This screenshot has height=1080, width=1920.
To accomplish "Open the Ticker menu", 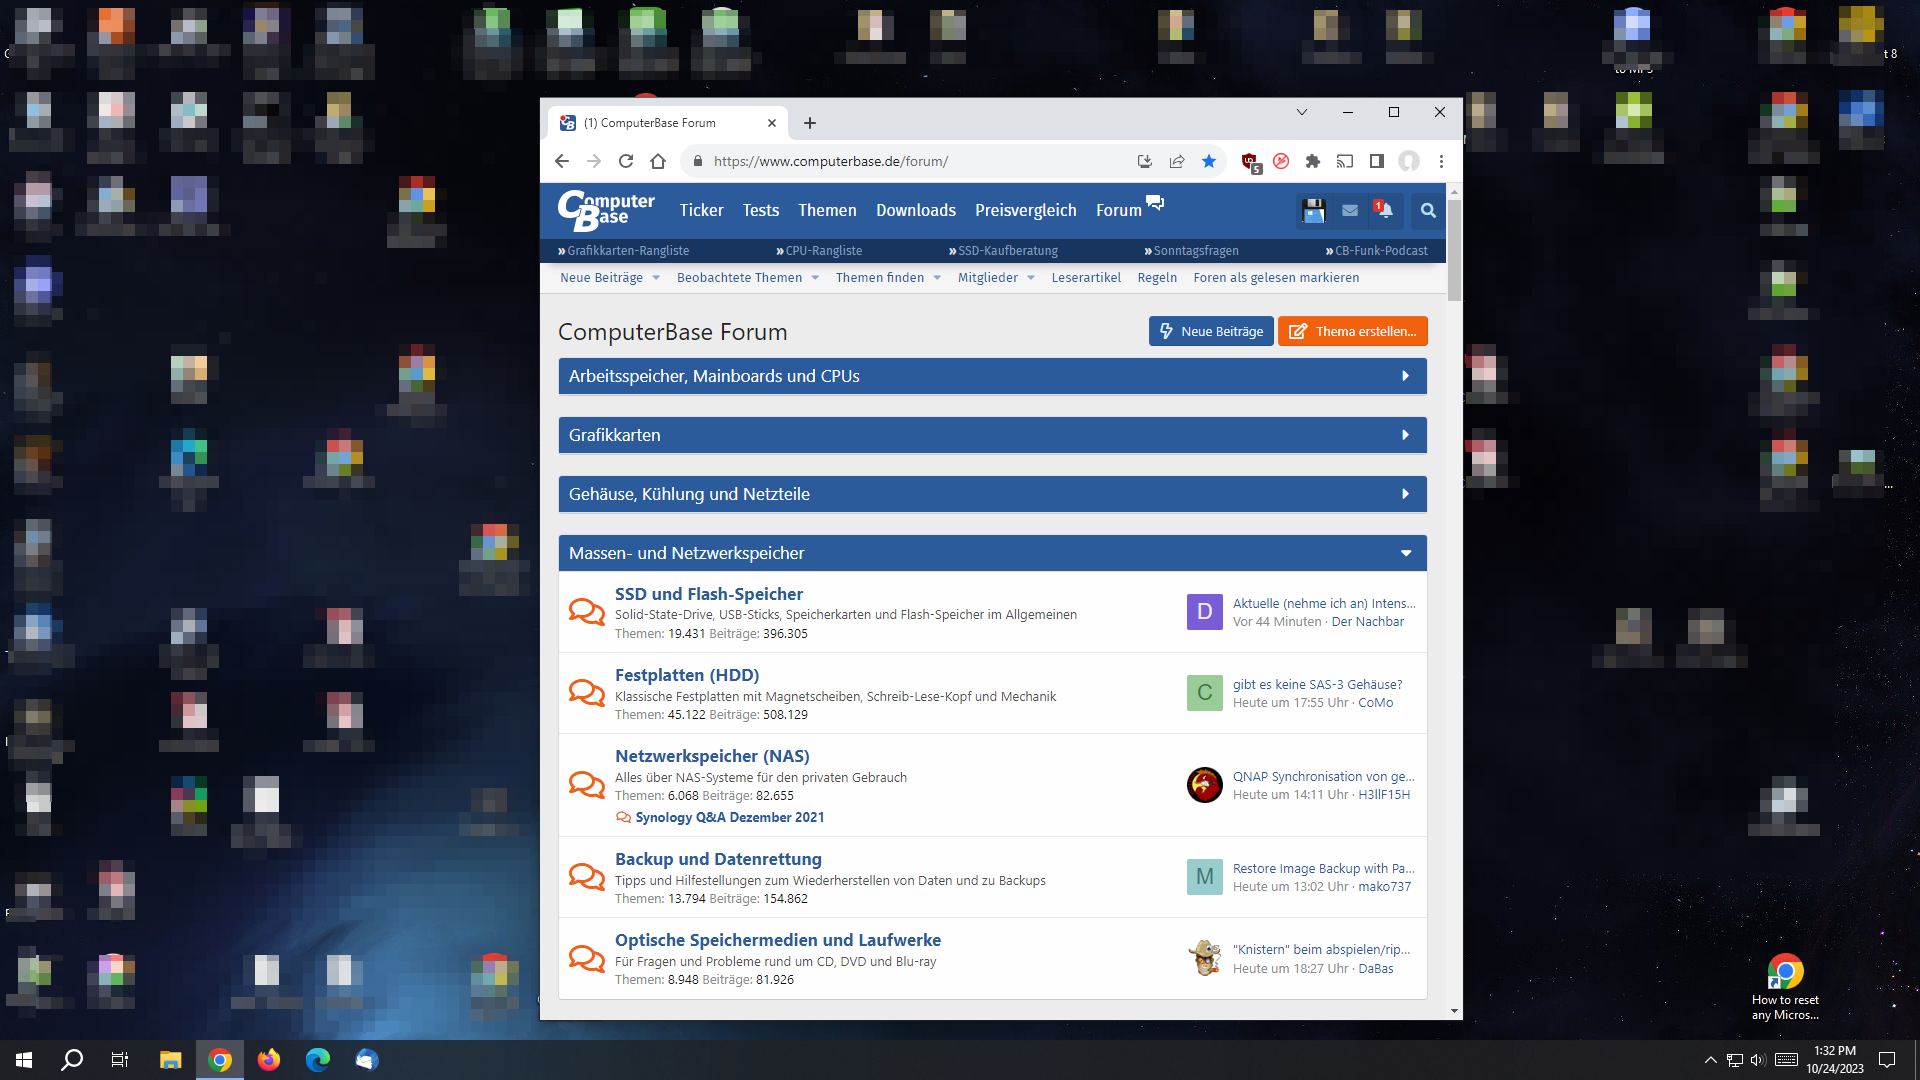I will pyautogui.click(x=701, y=210).
